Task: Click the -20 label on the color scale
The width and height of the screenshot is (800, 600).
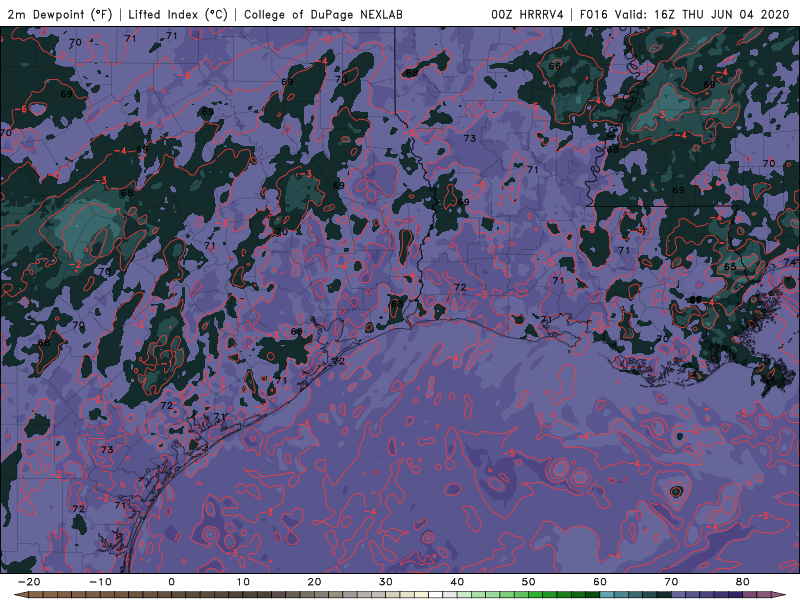Action: point(29,582)
